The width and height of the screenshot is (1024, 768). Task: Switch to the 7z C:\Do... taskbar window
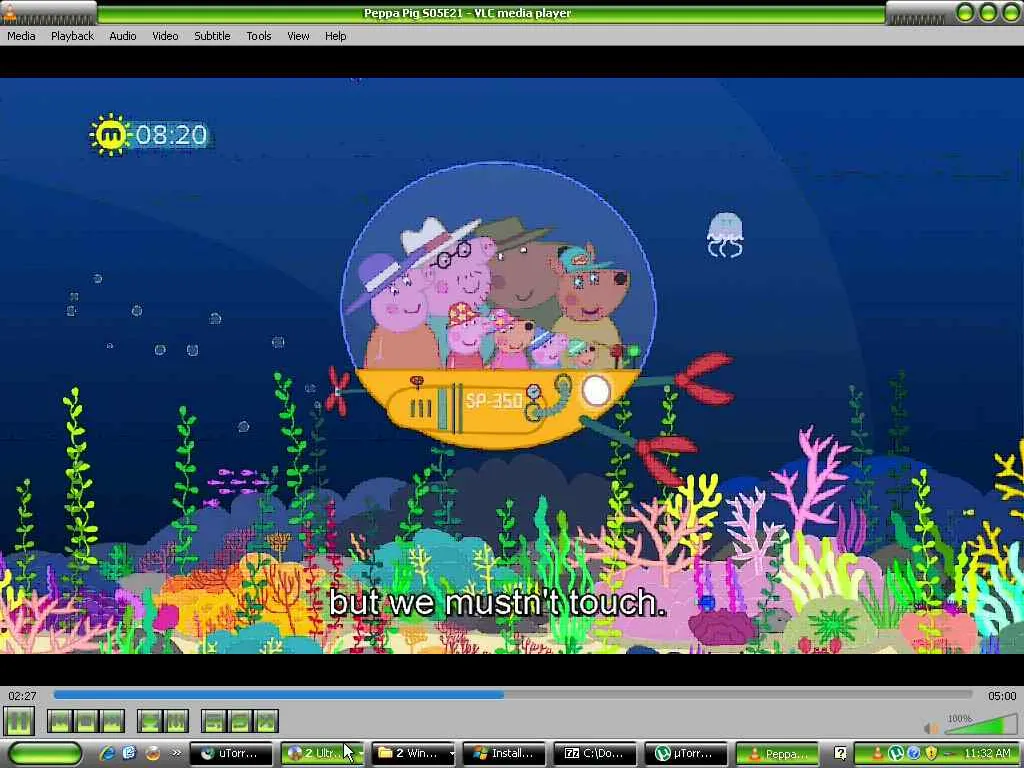[595, 753]
